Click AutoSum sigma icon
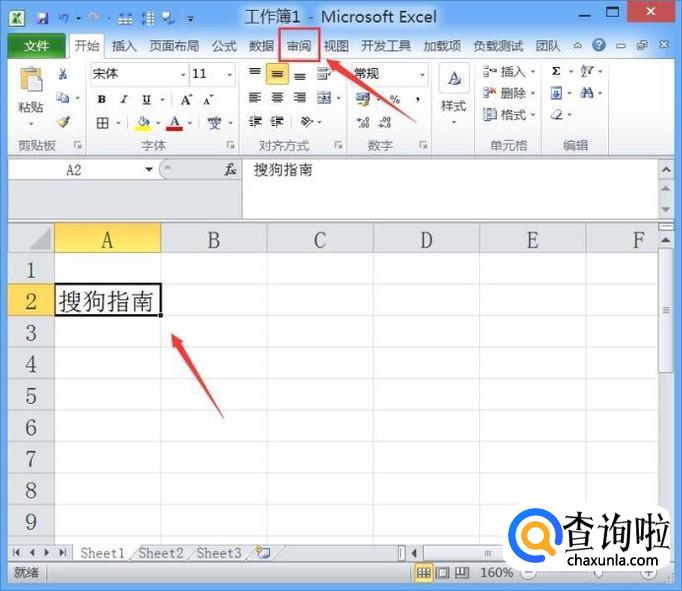682x591 pixels. point(556,71)
